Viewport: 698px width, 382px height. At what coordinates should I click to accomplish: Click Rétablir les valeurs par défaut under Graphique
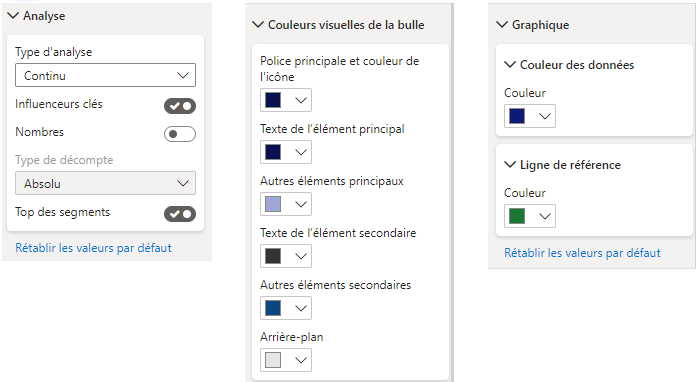[582, 253]
